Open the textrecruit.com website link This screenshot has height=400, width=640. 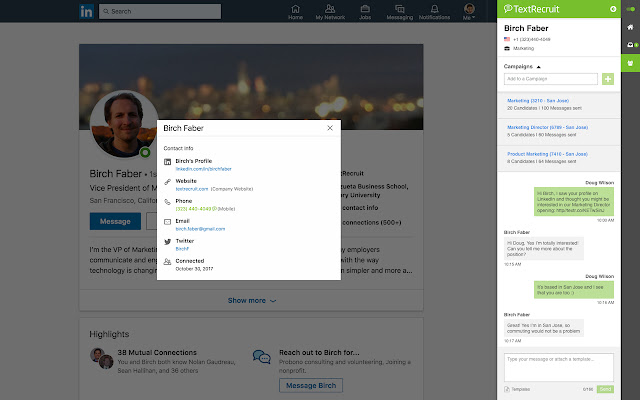pos(192,189)
